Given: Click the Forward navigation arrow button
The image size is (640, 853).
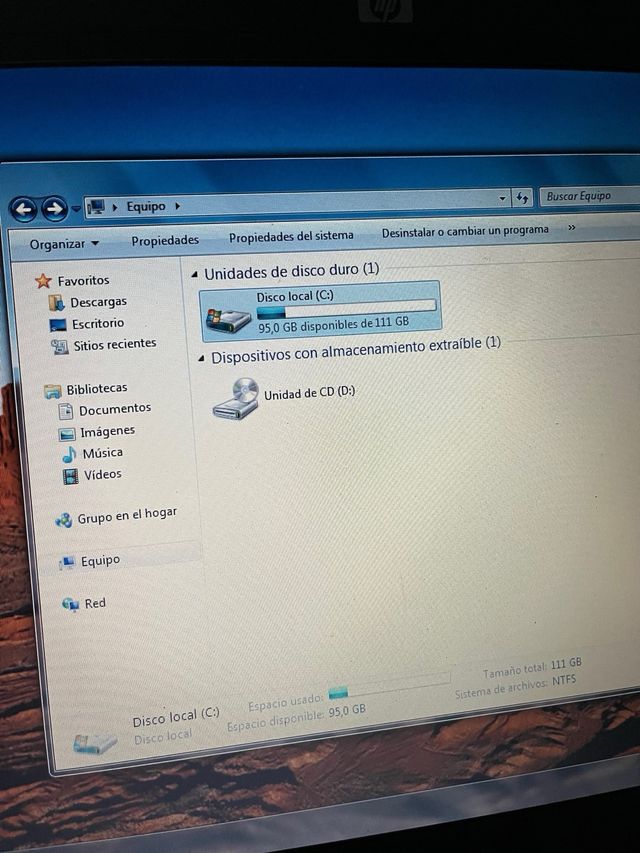Looking at the screenshot, I should (54, 209).
